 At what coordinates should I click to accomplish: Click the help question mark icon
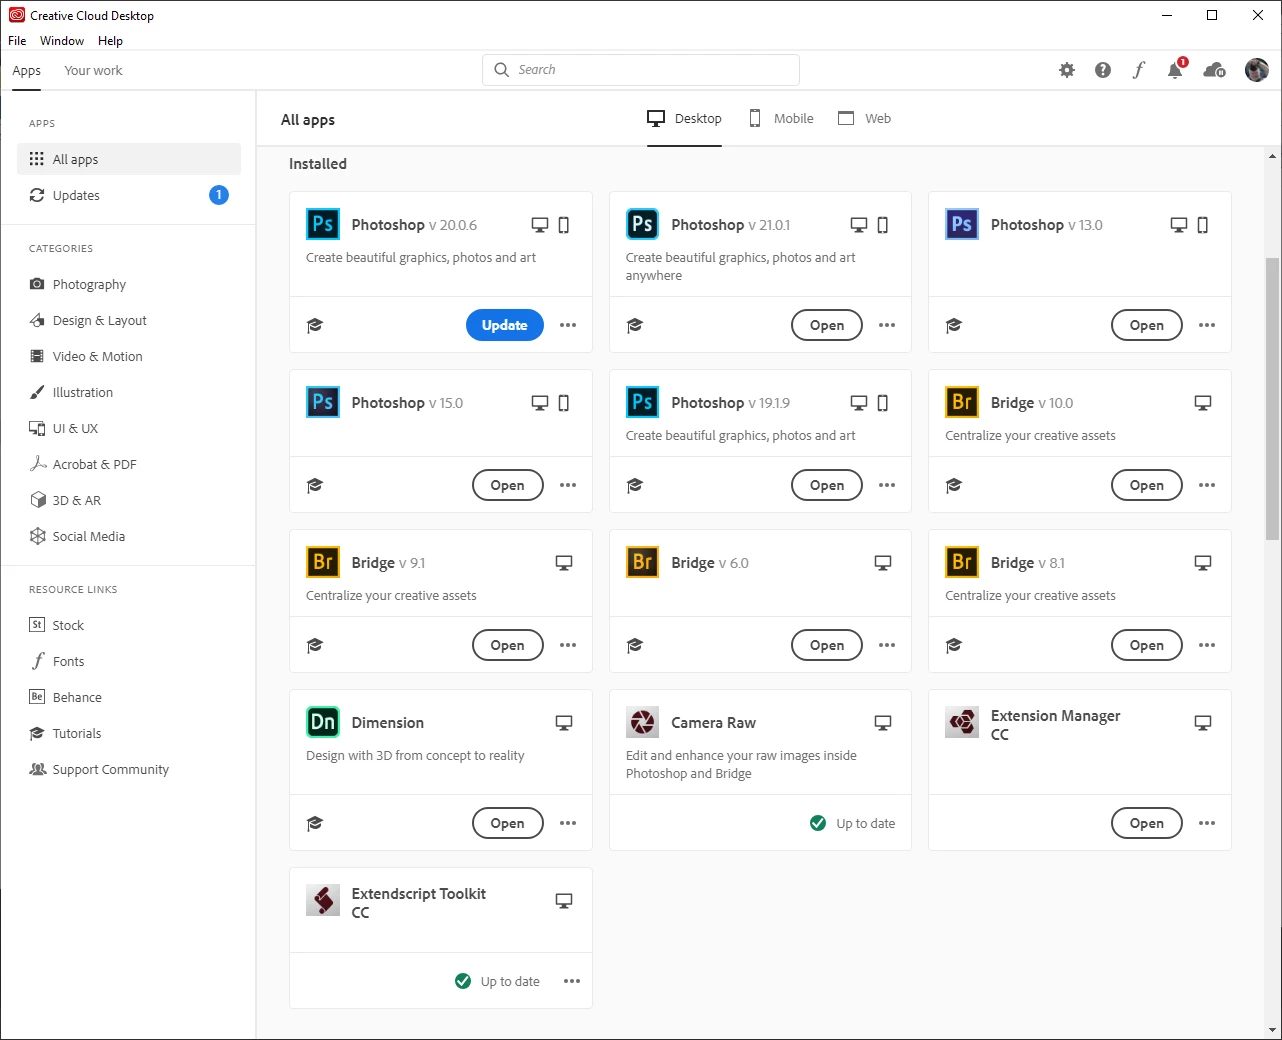[1103, 70]
